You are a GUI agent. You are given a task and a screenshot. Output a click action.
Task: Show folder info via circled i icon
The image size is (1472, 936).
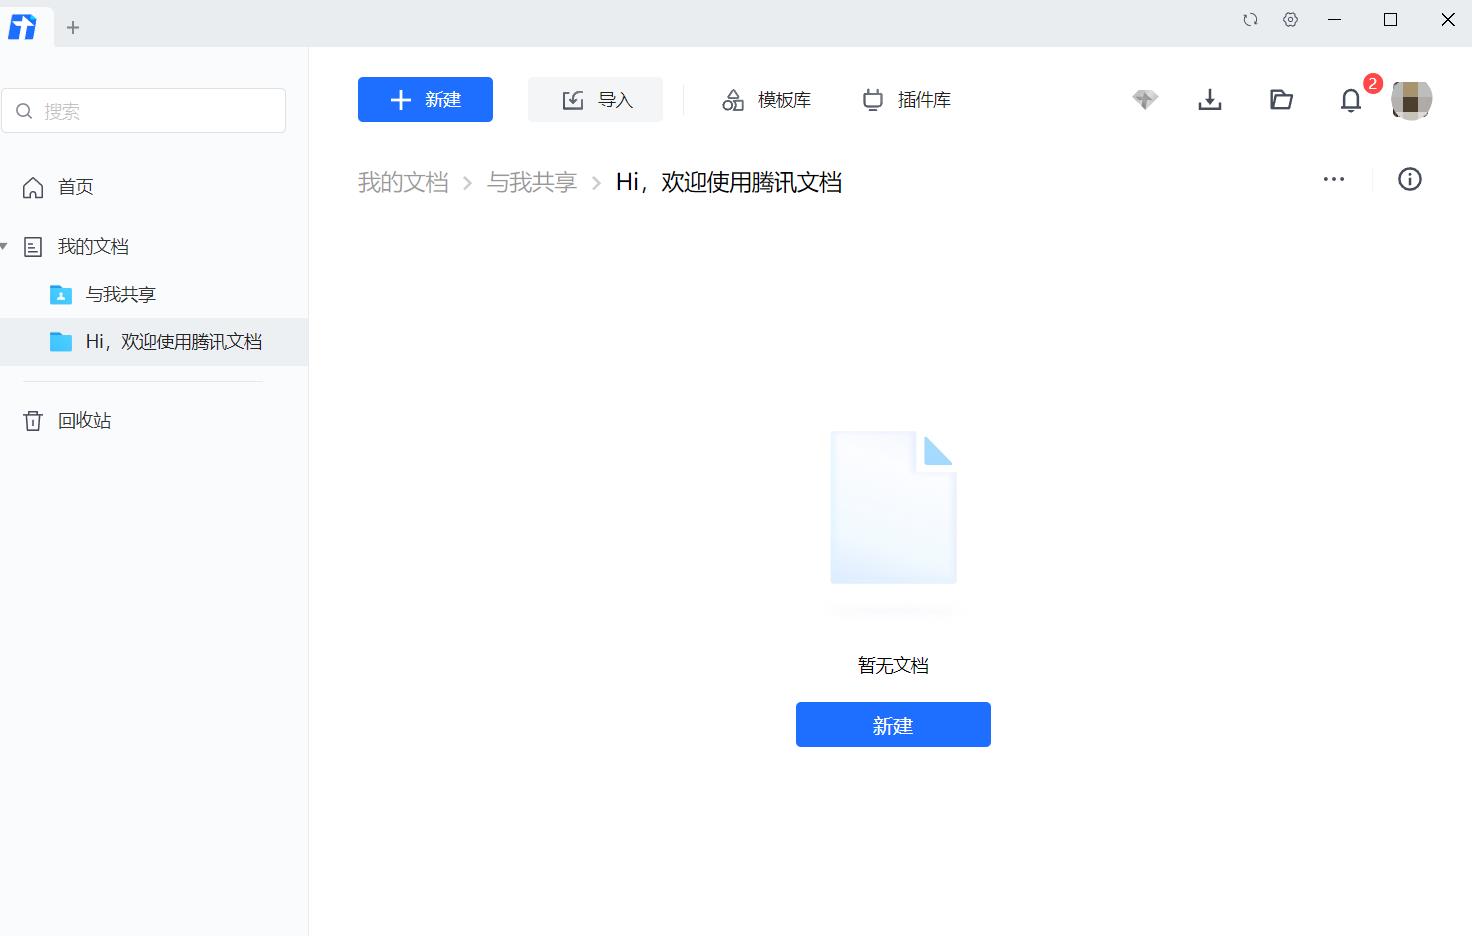1409,180
